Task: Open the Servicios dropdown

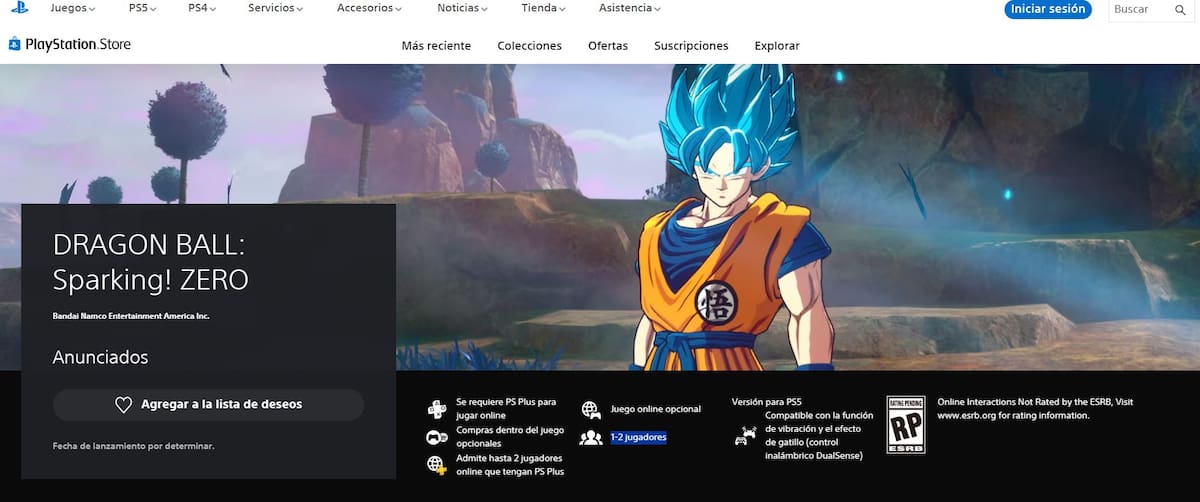Action: [x=276, y=8]
